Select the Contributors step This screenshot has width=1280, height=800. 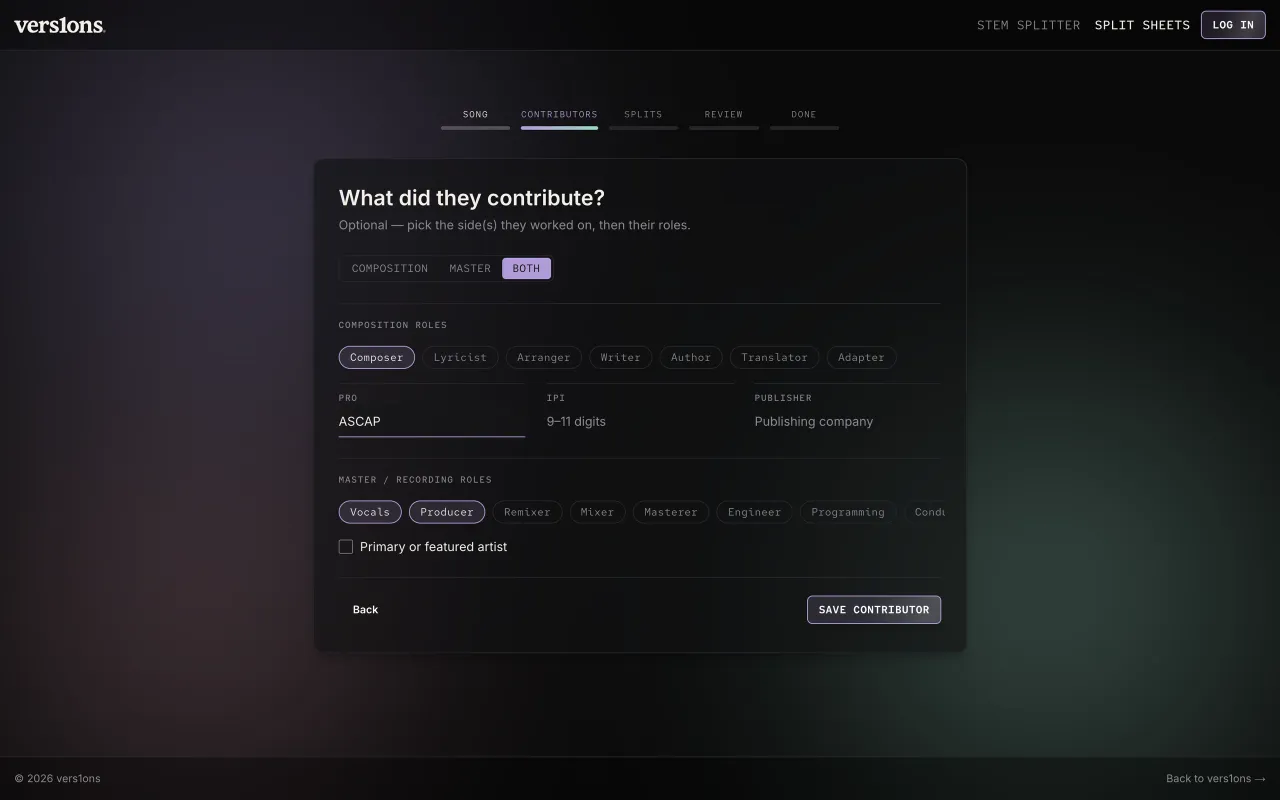point(559,118)
